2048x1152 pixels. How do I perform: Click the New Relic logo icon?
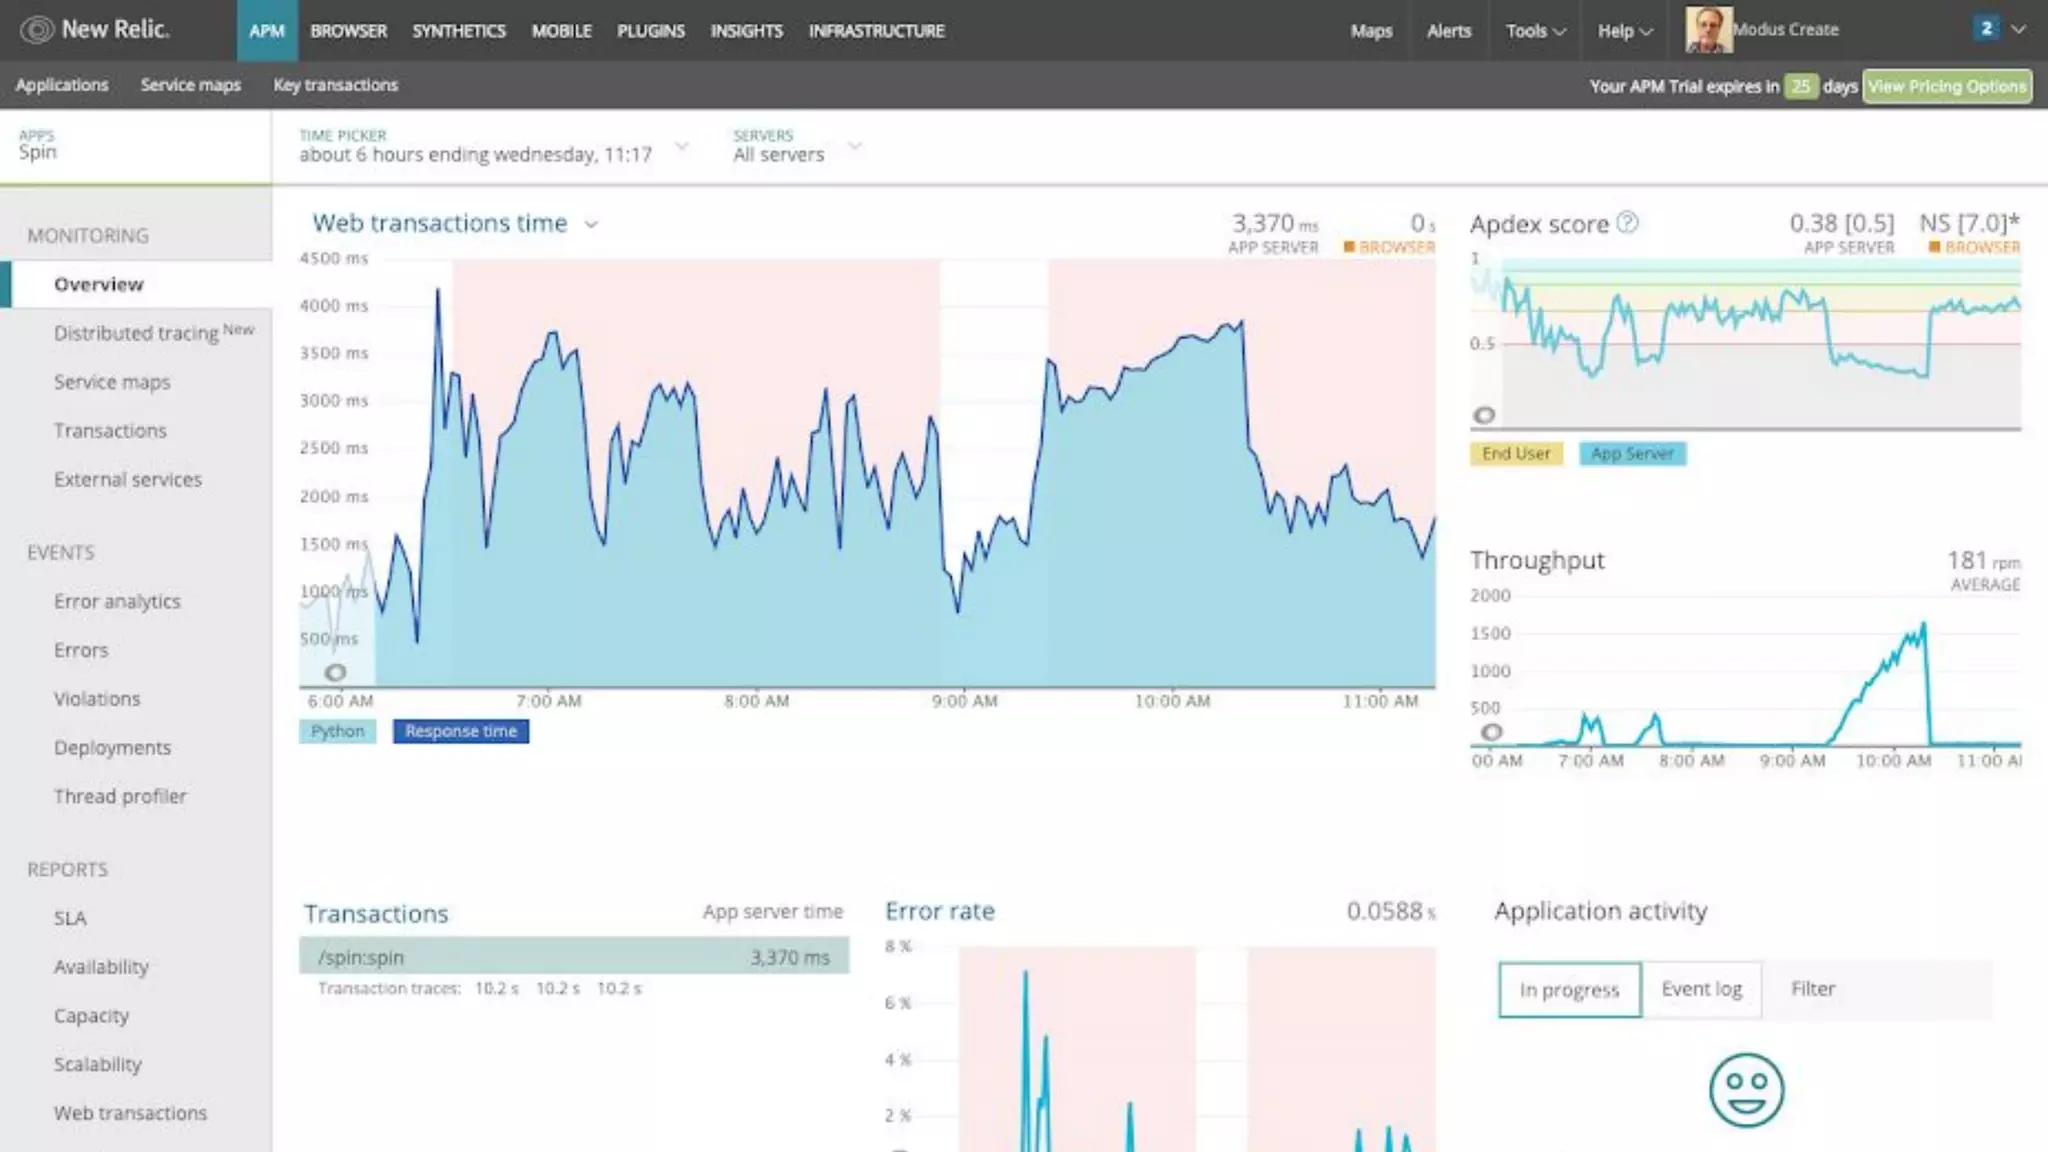(37, 30)
